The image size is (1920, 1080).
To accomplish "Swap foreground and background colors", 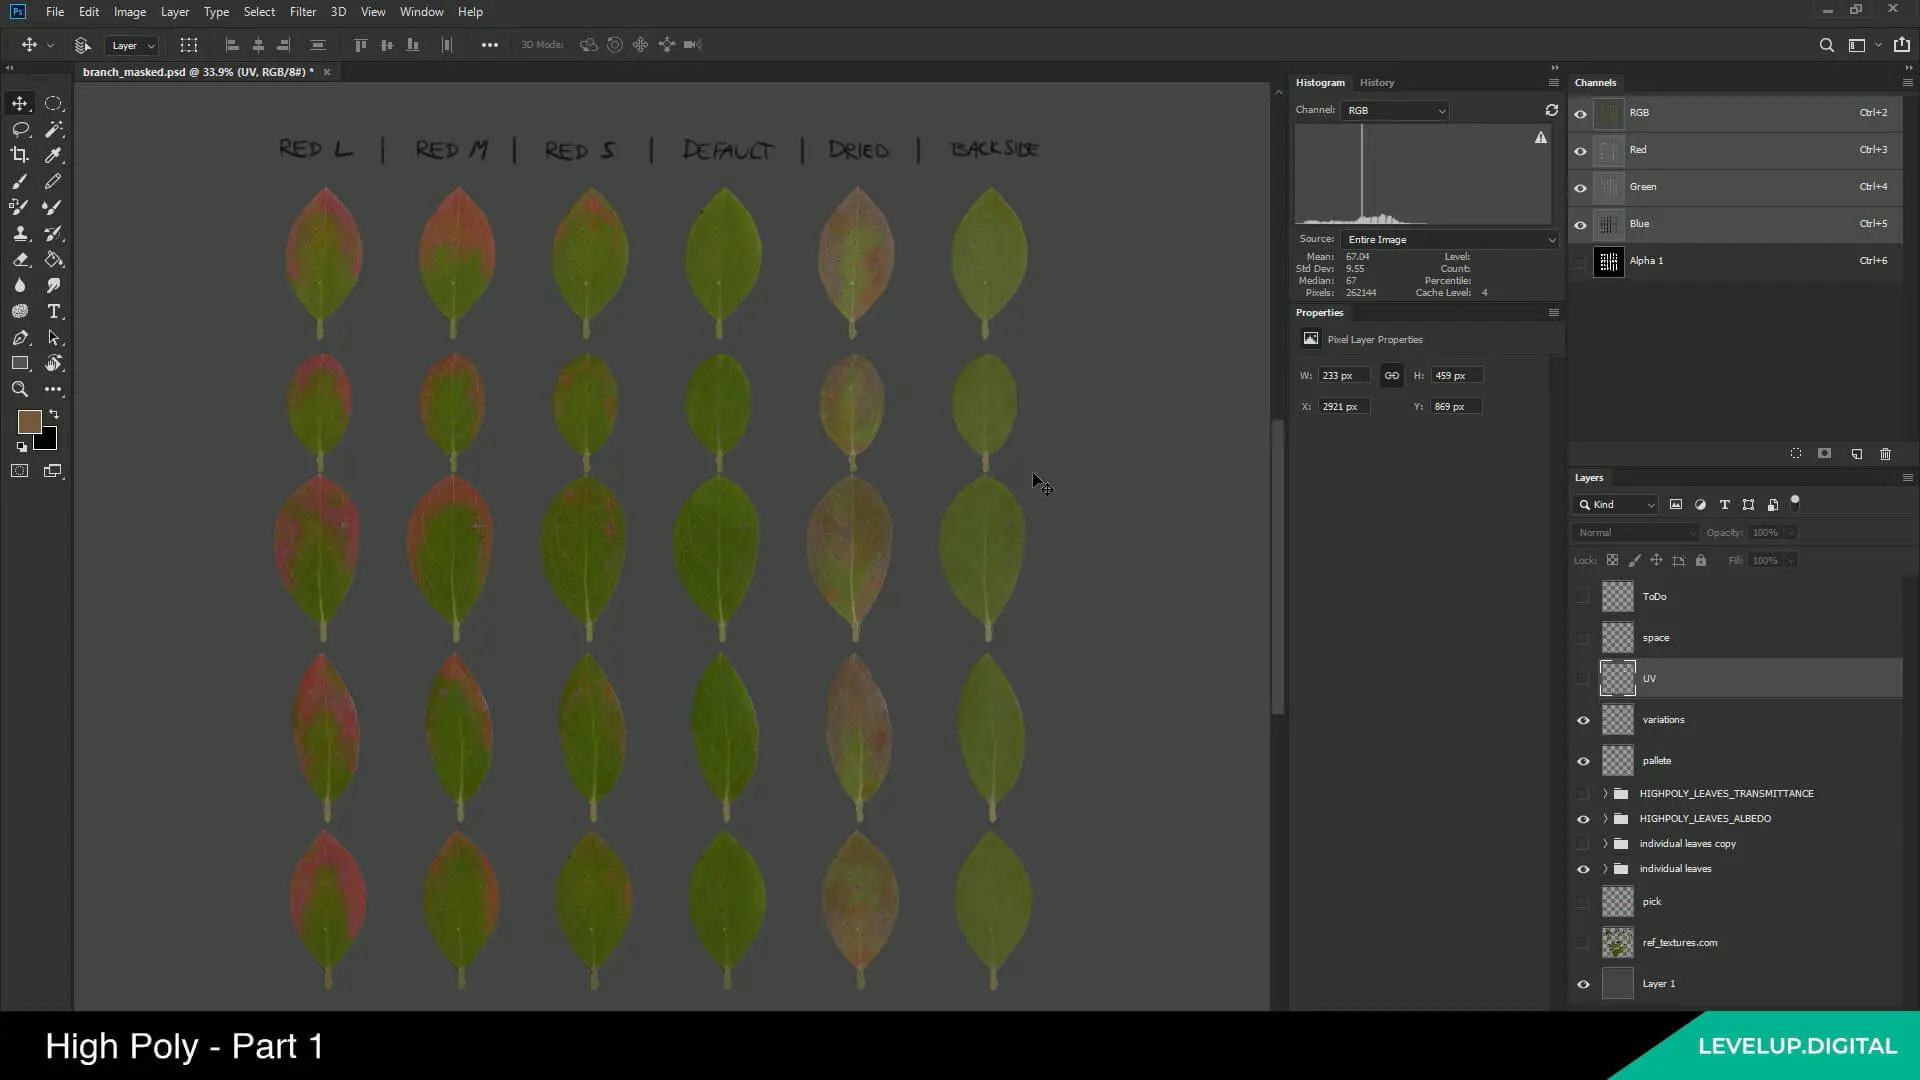I will tap(54, 414).
